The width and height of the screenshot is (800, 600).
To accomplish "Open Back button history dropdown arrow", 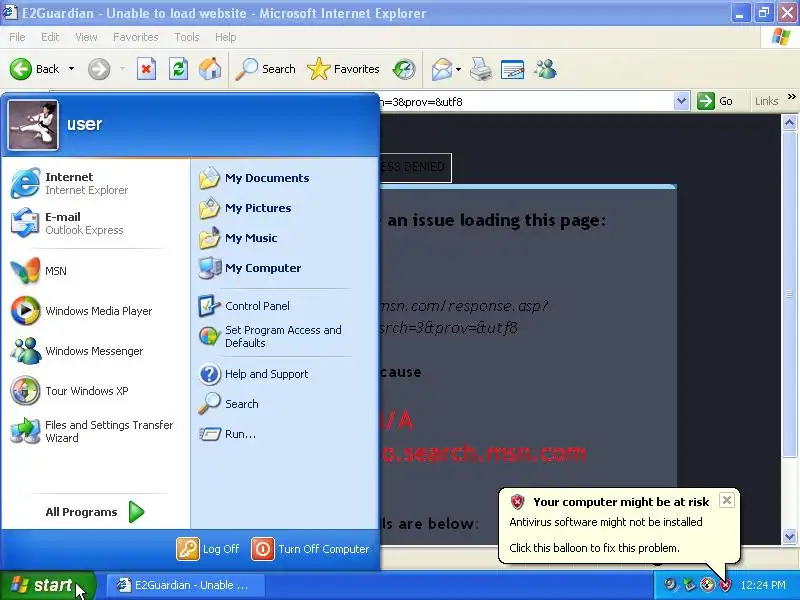I will [x=71, y=69].
